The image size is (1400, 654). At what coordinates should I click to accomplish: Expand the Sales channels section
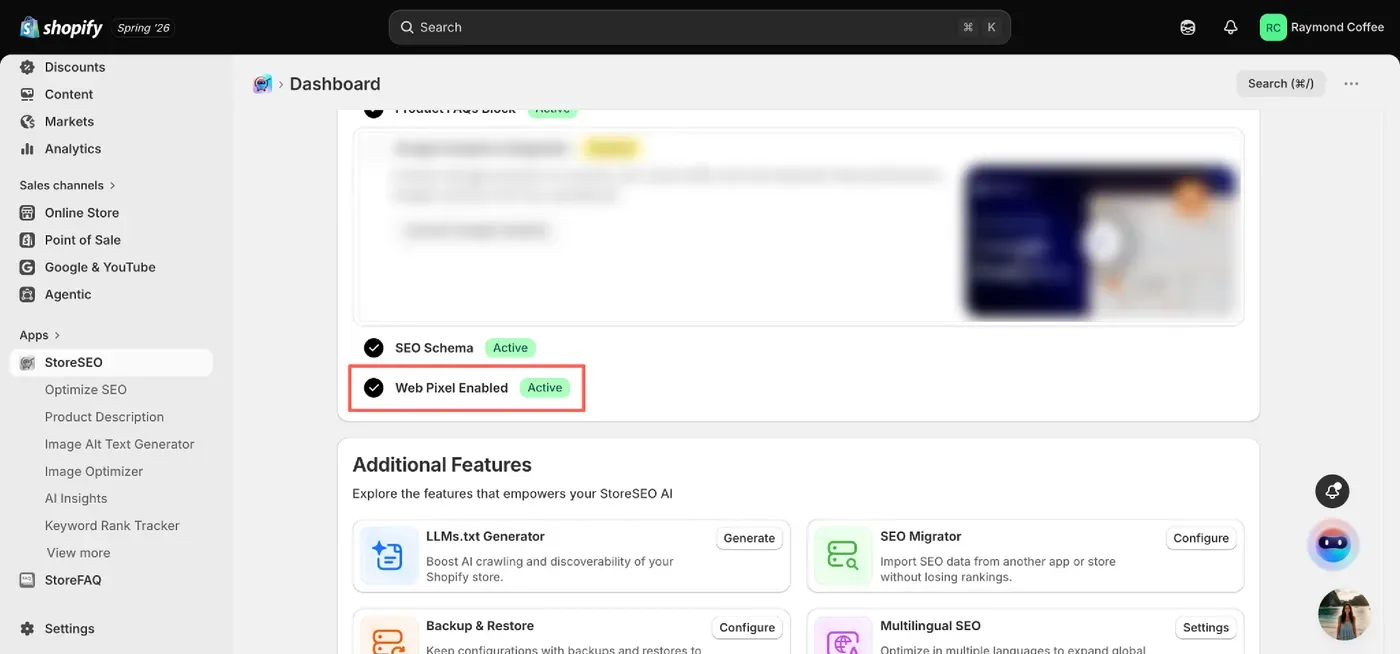pyautogui.click(x=67, y=185)
